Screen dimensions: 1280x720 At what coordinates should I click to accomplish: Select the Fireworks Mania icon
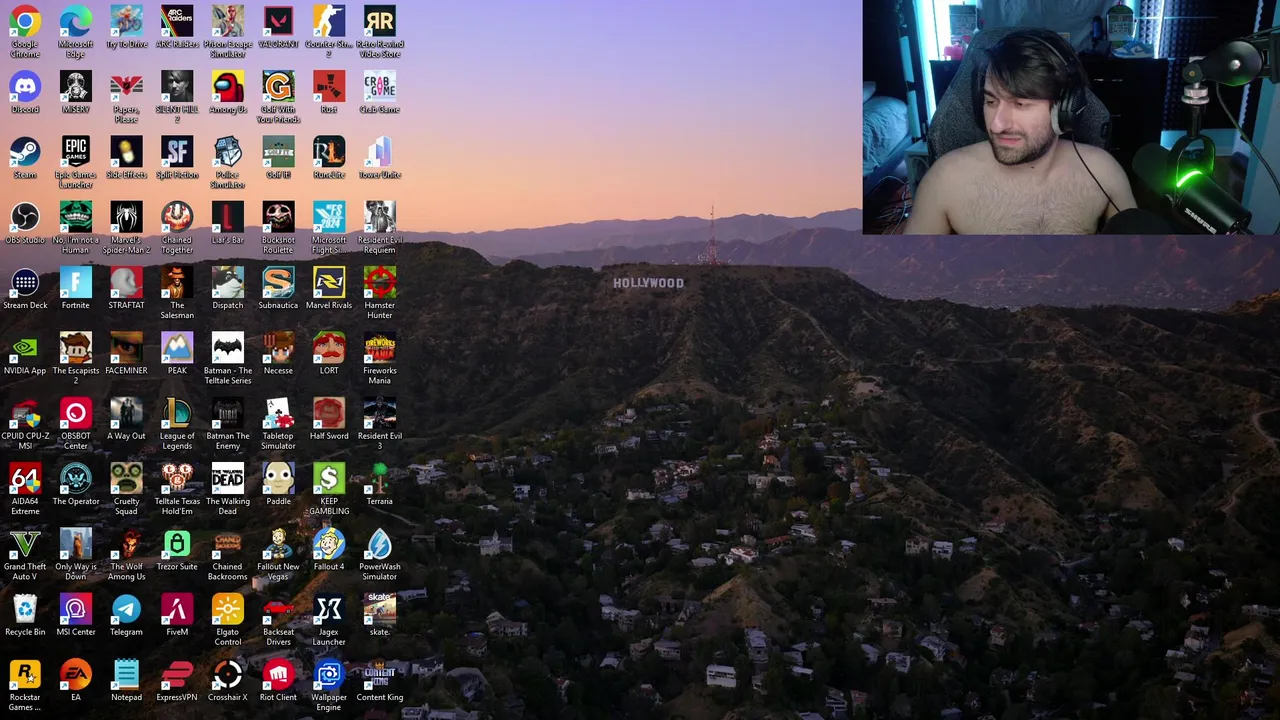pos(380,357)
